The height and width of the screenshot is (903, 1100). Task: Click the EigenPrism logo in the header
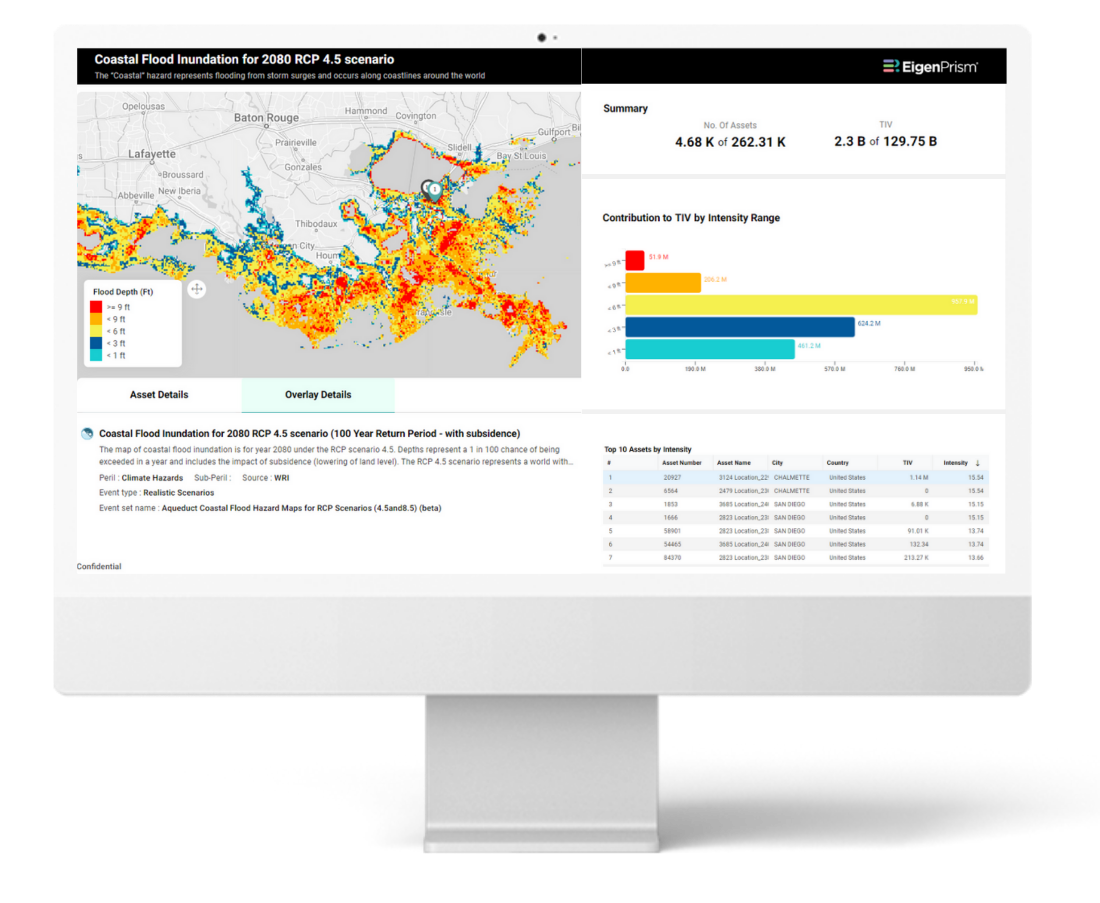930,67
